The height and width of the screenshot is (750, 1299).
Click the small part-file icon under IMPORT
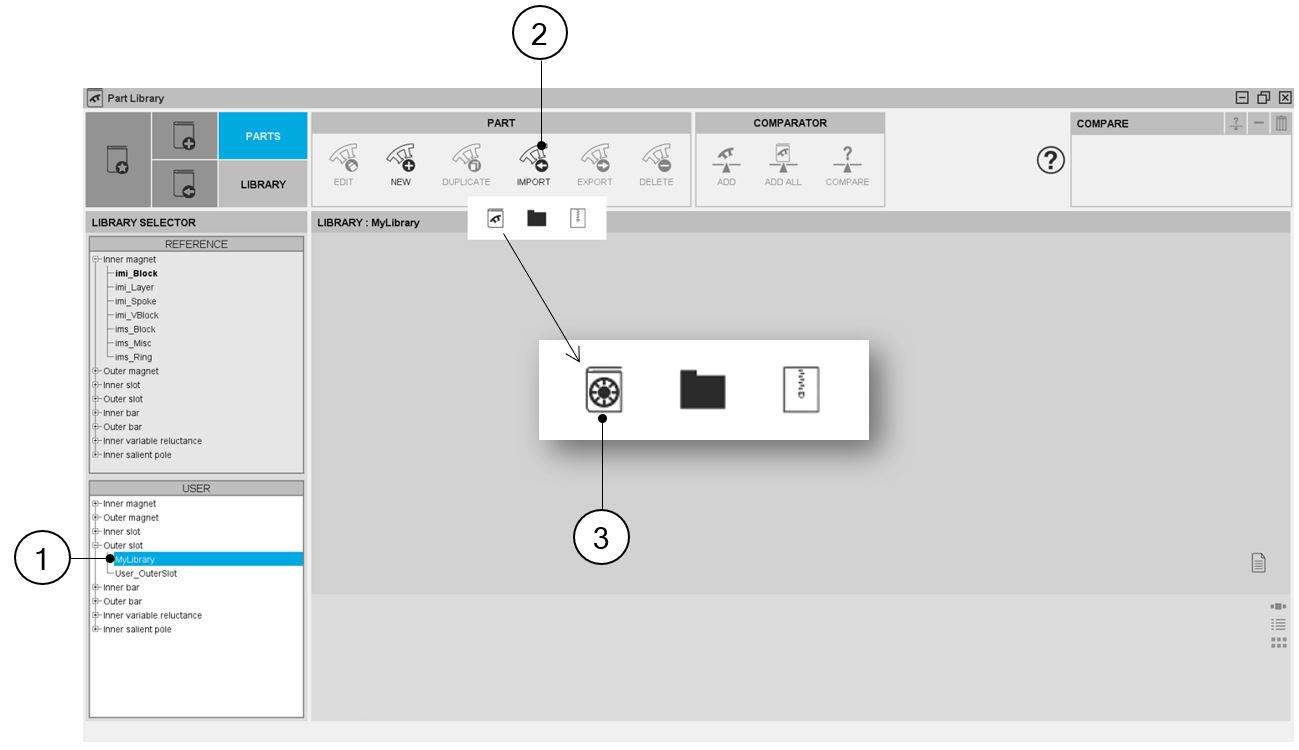[x=495, y=218]
